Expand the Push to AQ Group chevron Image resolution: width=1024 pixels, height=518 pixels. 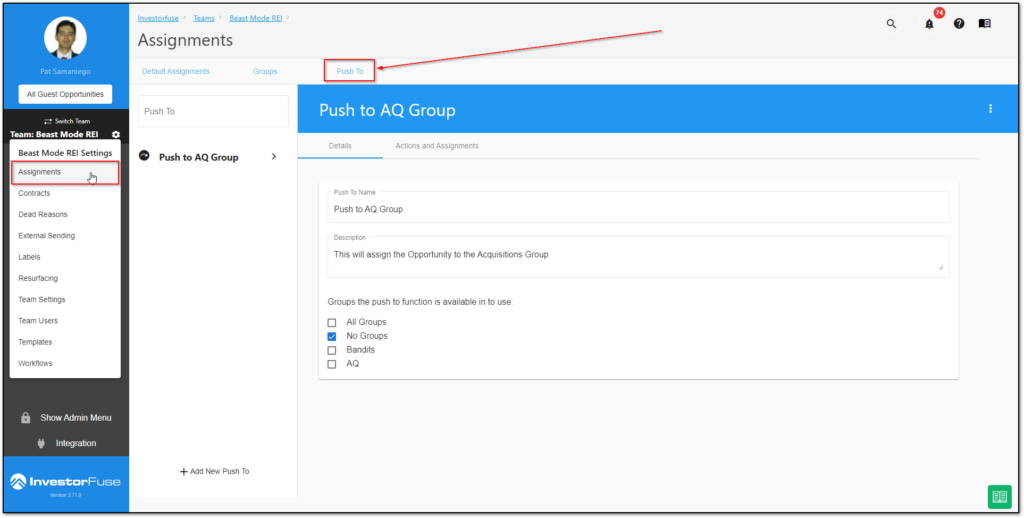[x=274, y=157]
